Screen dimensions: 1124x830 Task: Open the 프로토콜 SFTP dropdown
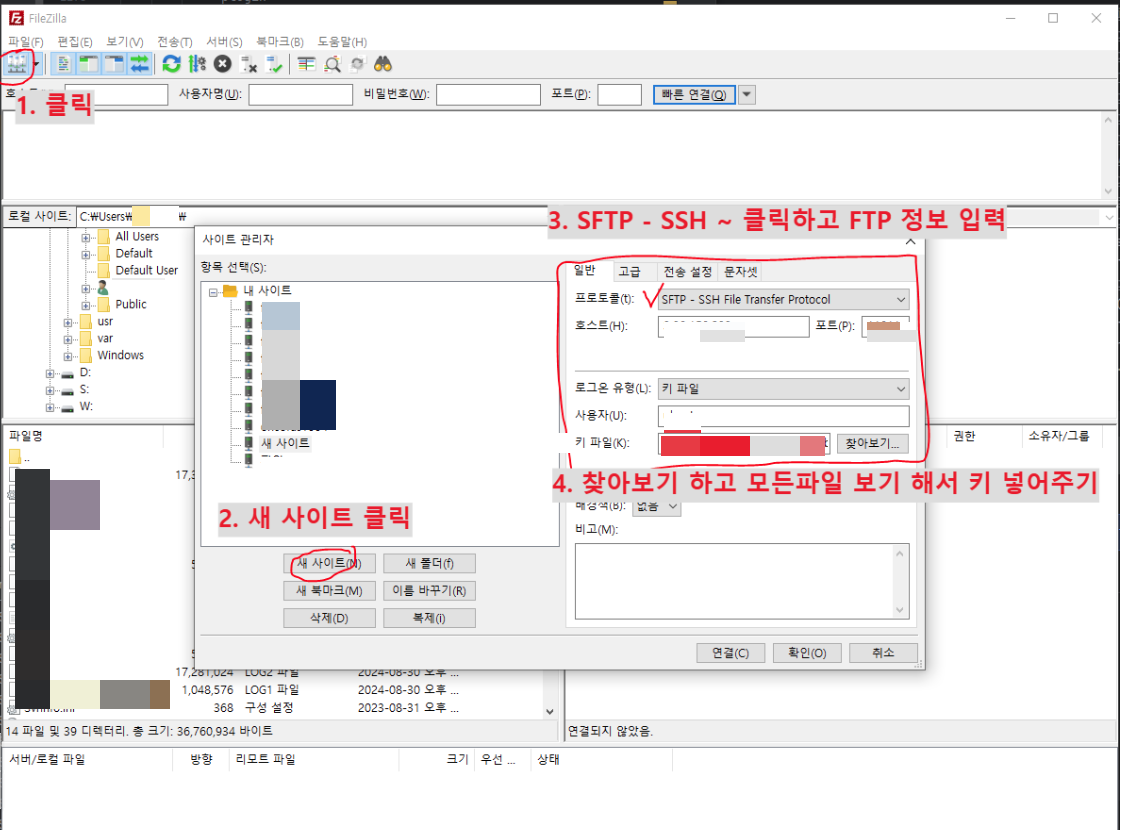point(784,300)
